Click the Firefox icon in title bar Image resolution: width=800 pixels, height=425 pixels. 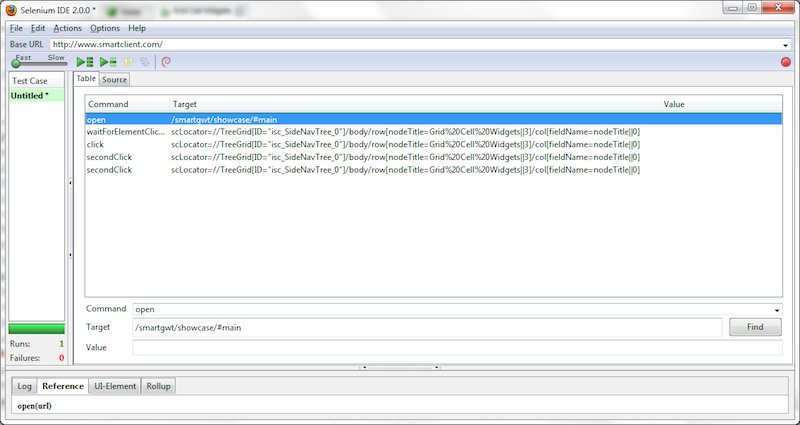click(10, 9)
